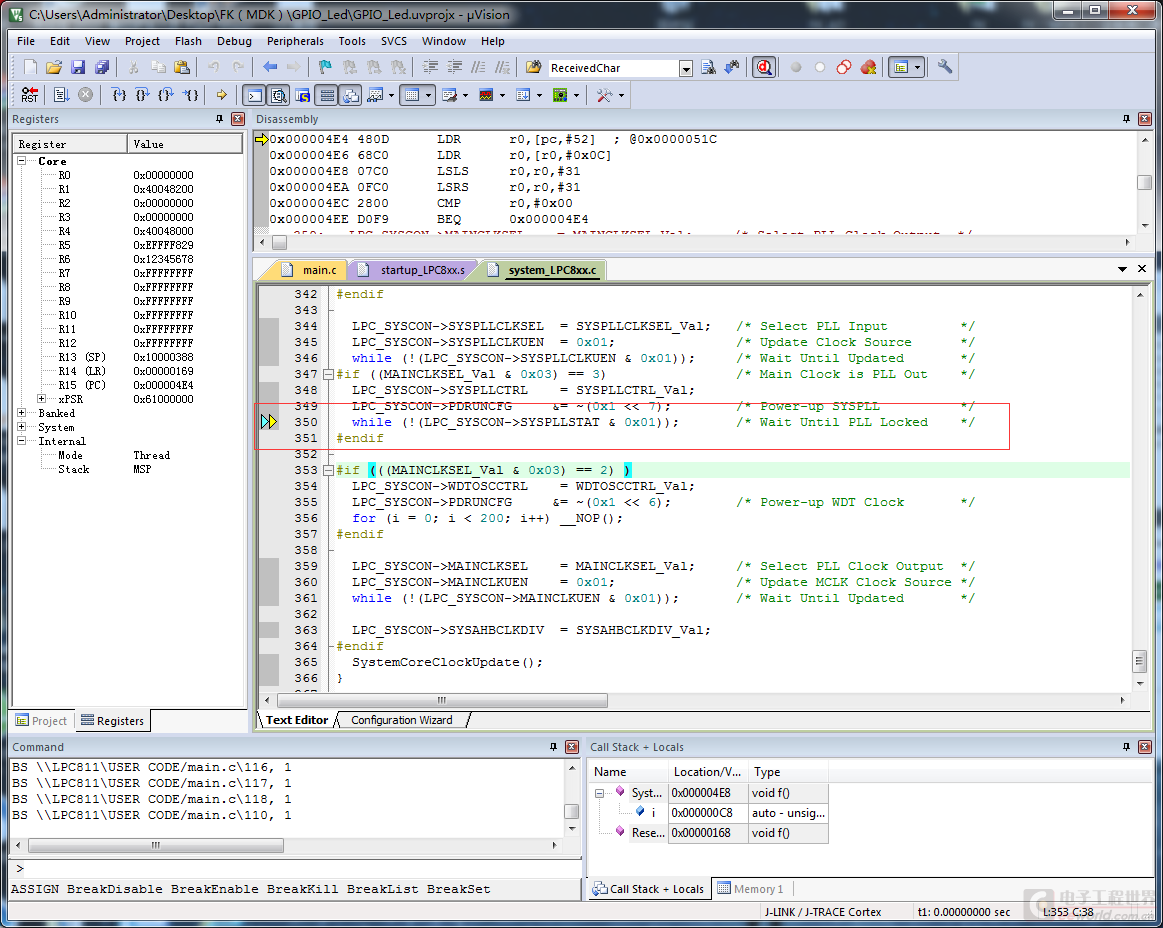Click the Save All icon
The width and height of the screenshot is (1163, 928).
click(102, 68)
